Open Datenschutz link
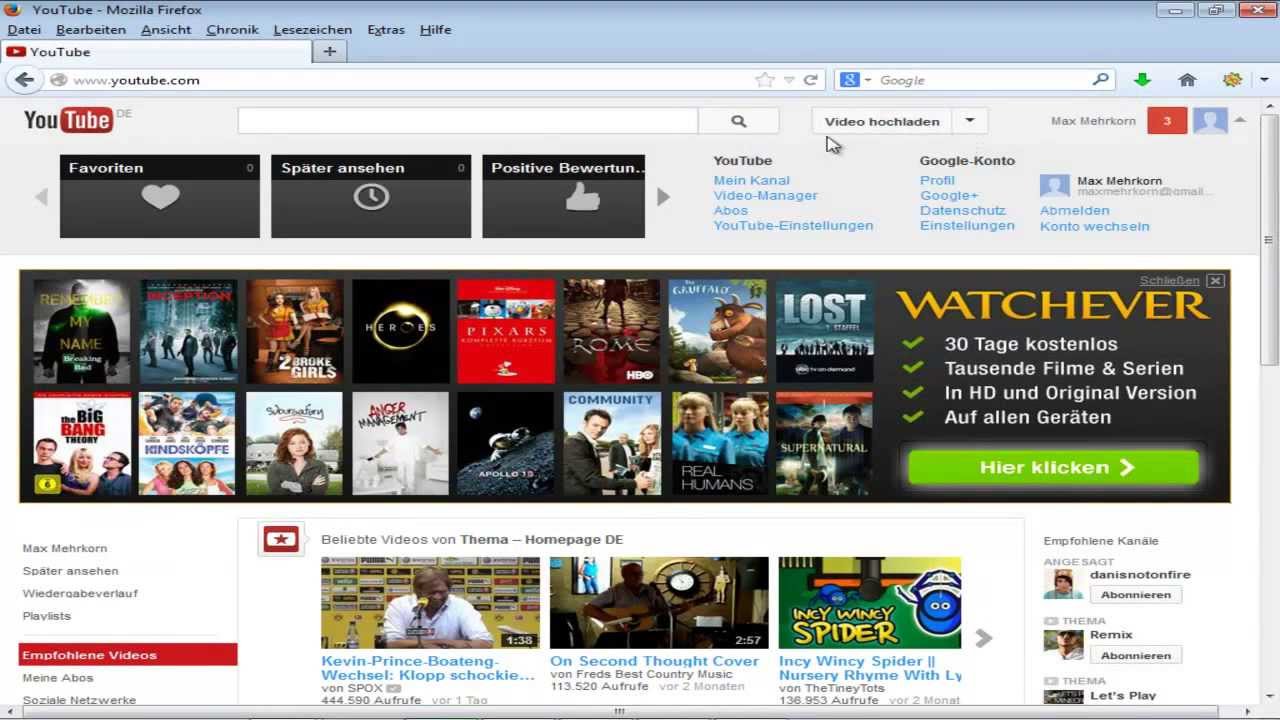The height and width of the screenshot is (720, 1280). click(x=963, y=211)
